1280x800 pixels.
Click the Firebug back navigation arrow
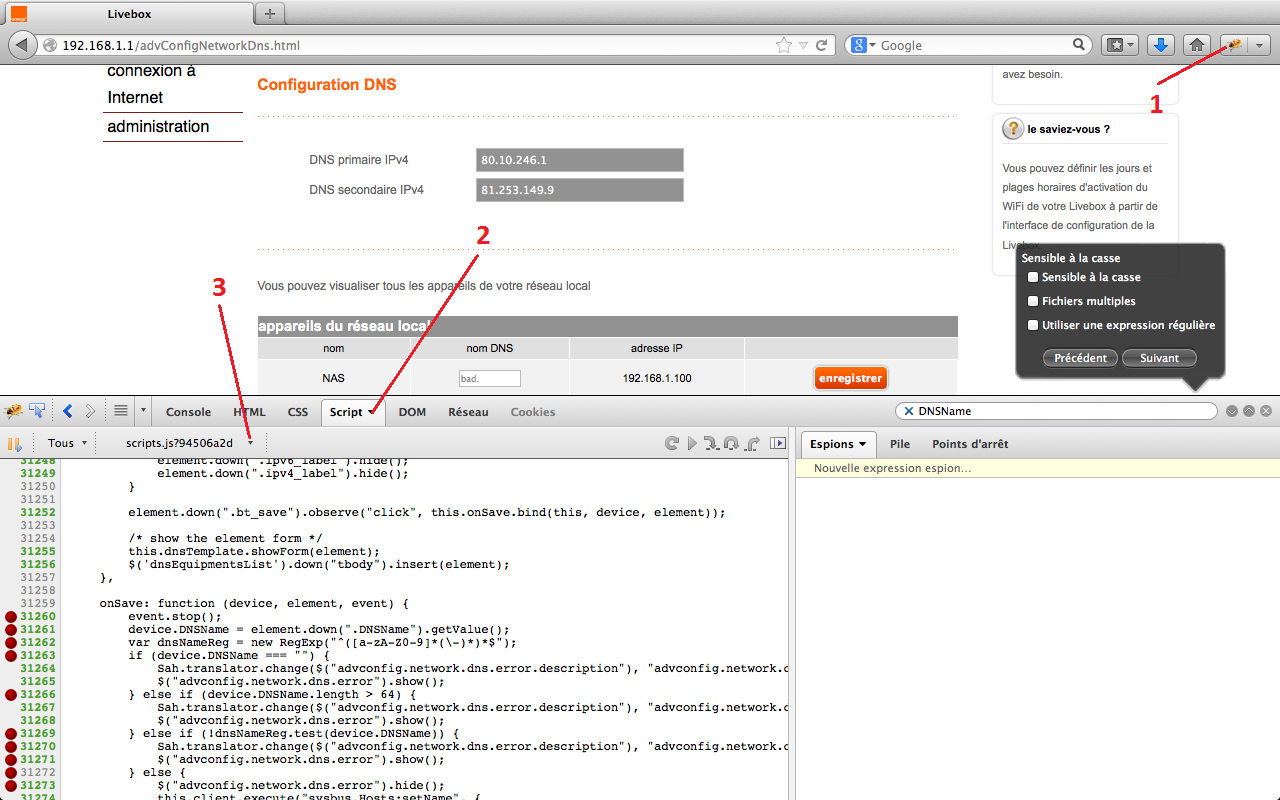click(68, 411)
